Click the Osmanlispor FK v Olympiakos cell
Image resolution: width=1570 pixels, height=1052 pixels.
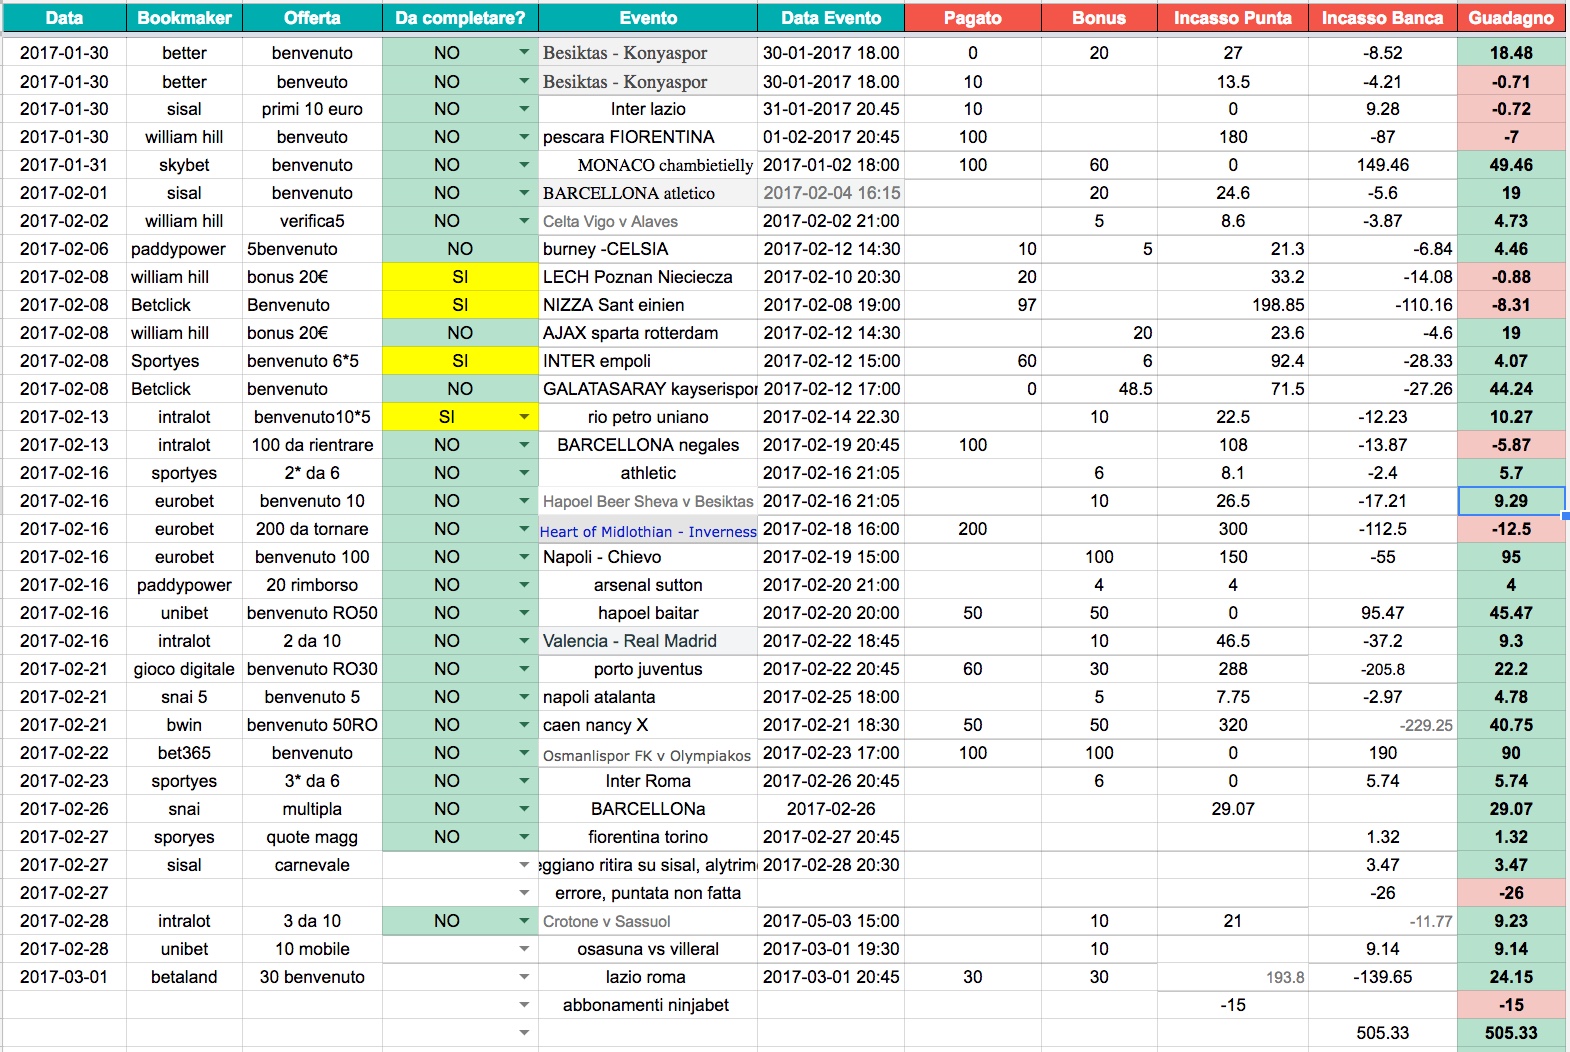648,755
